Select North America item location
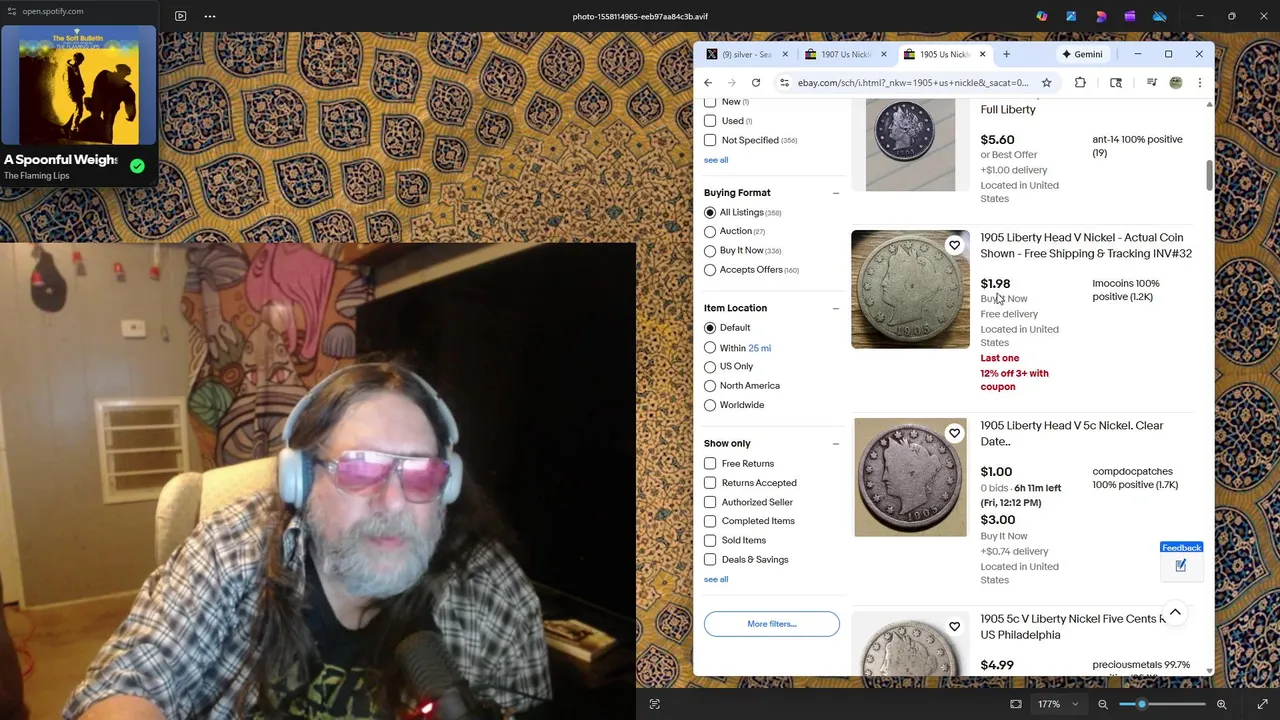Viewport: 1280px width, 720px height. click(710, 386)
